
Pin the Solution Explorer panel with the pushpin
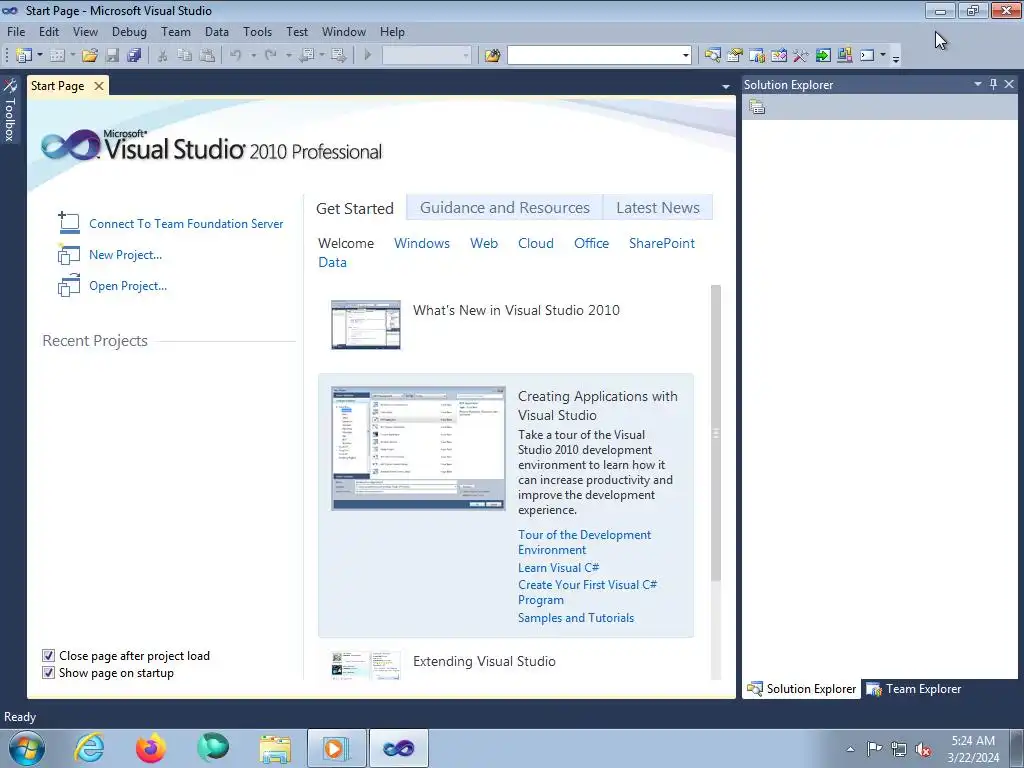(993, 84)
